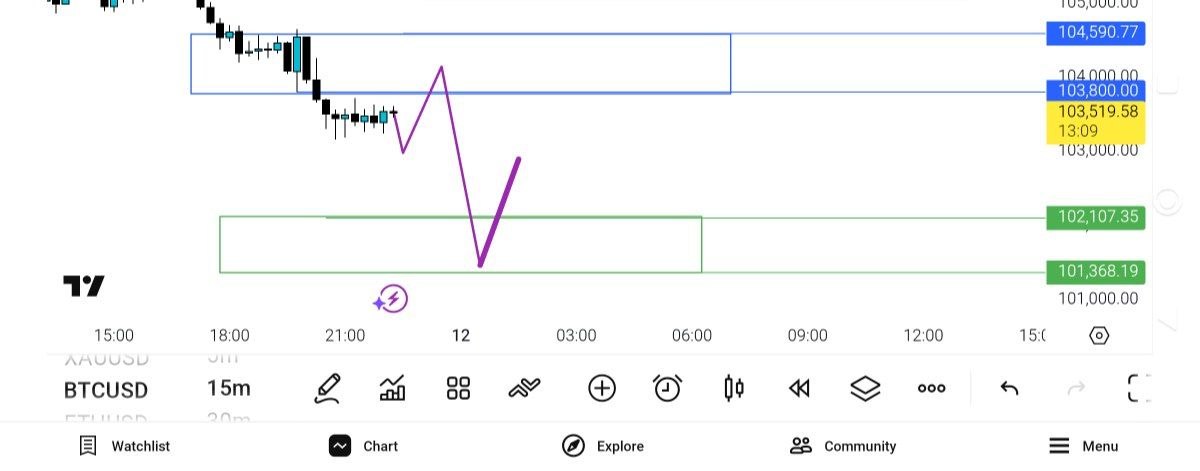Image resolution: width=1200 pixels, height=471 pixels.
Task: Toggle fullscreen chart mode
Action: tap(1138, 388)
